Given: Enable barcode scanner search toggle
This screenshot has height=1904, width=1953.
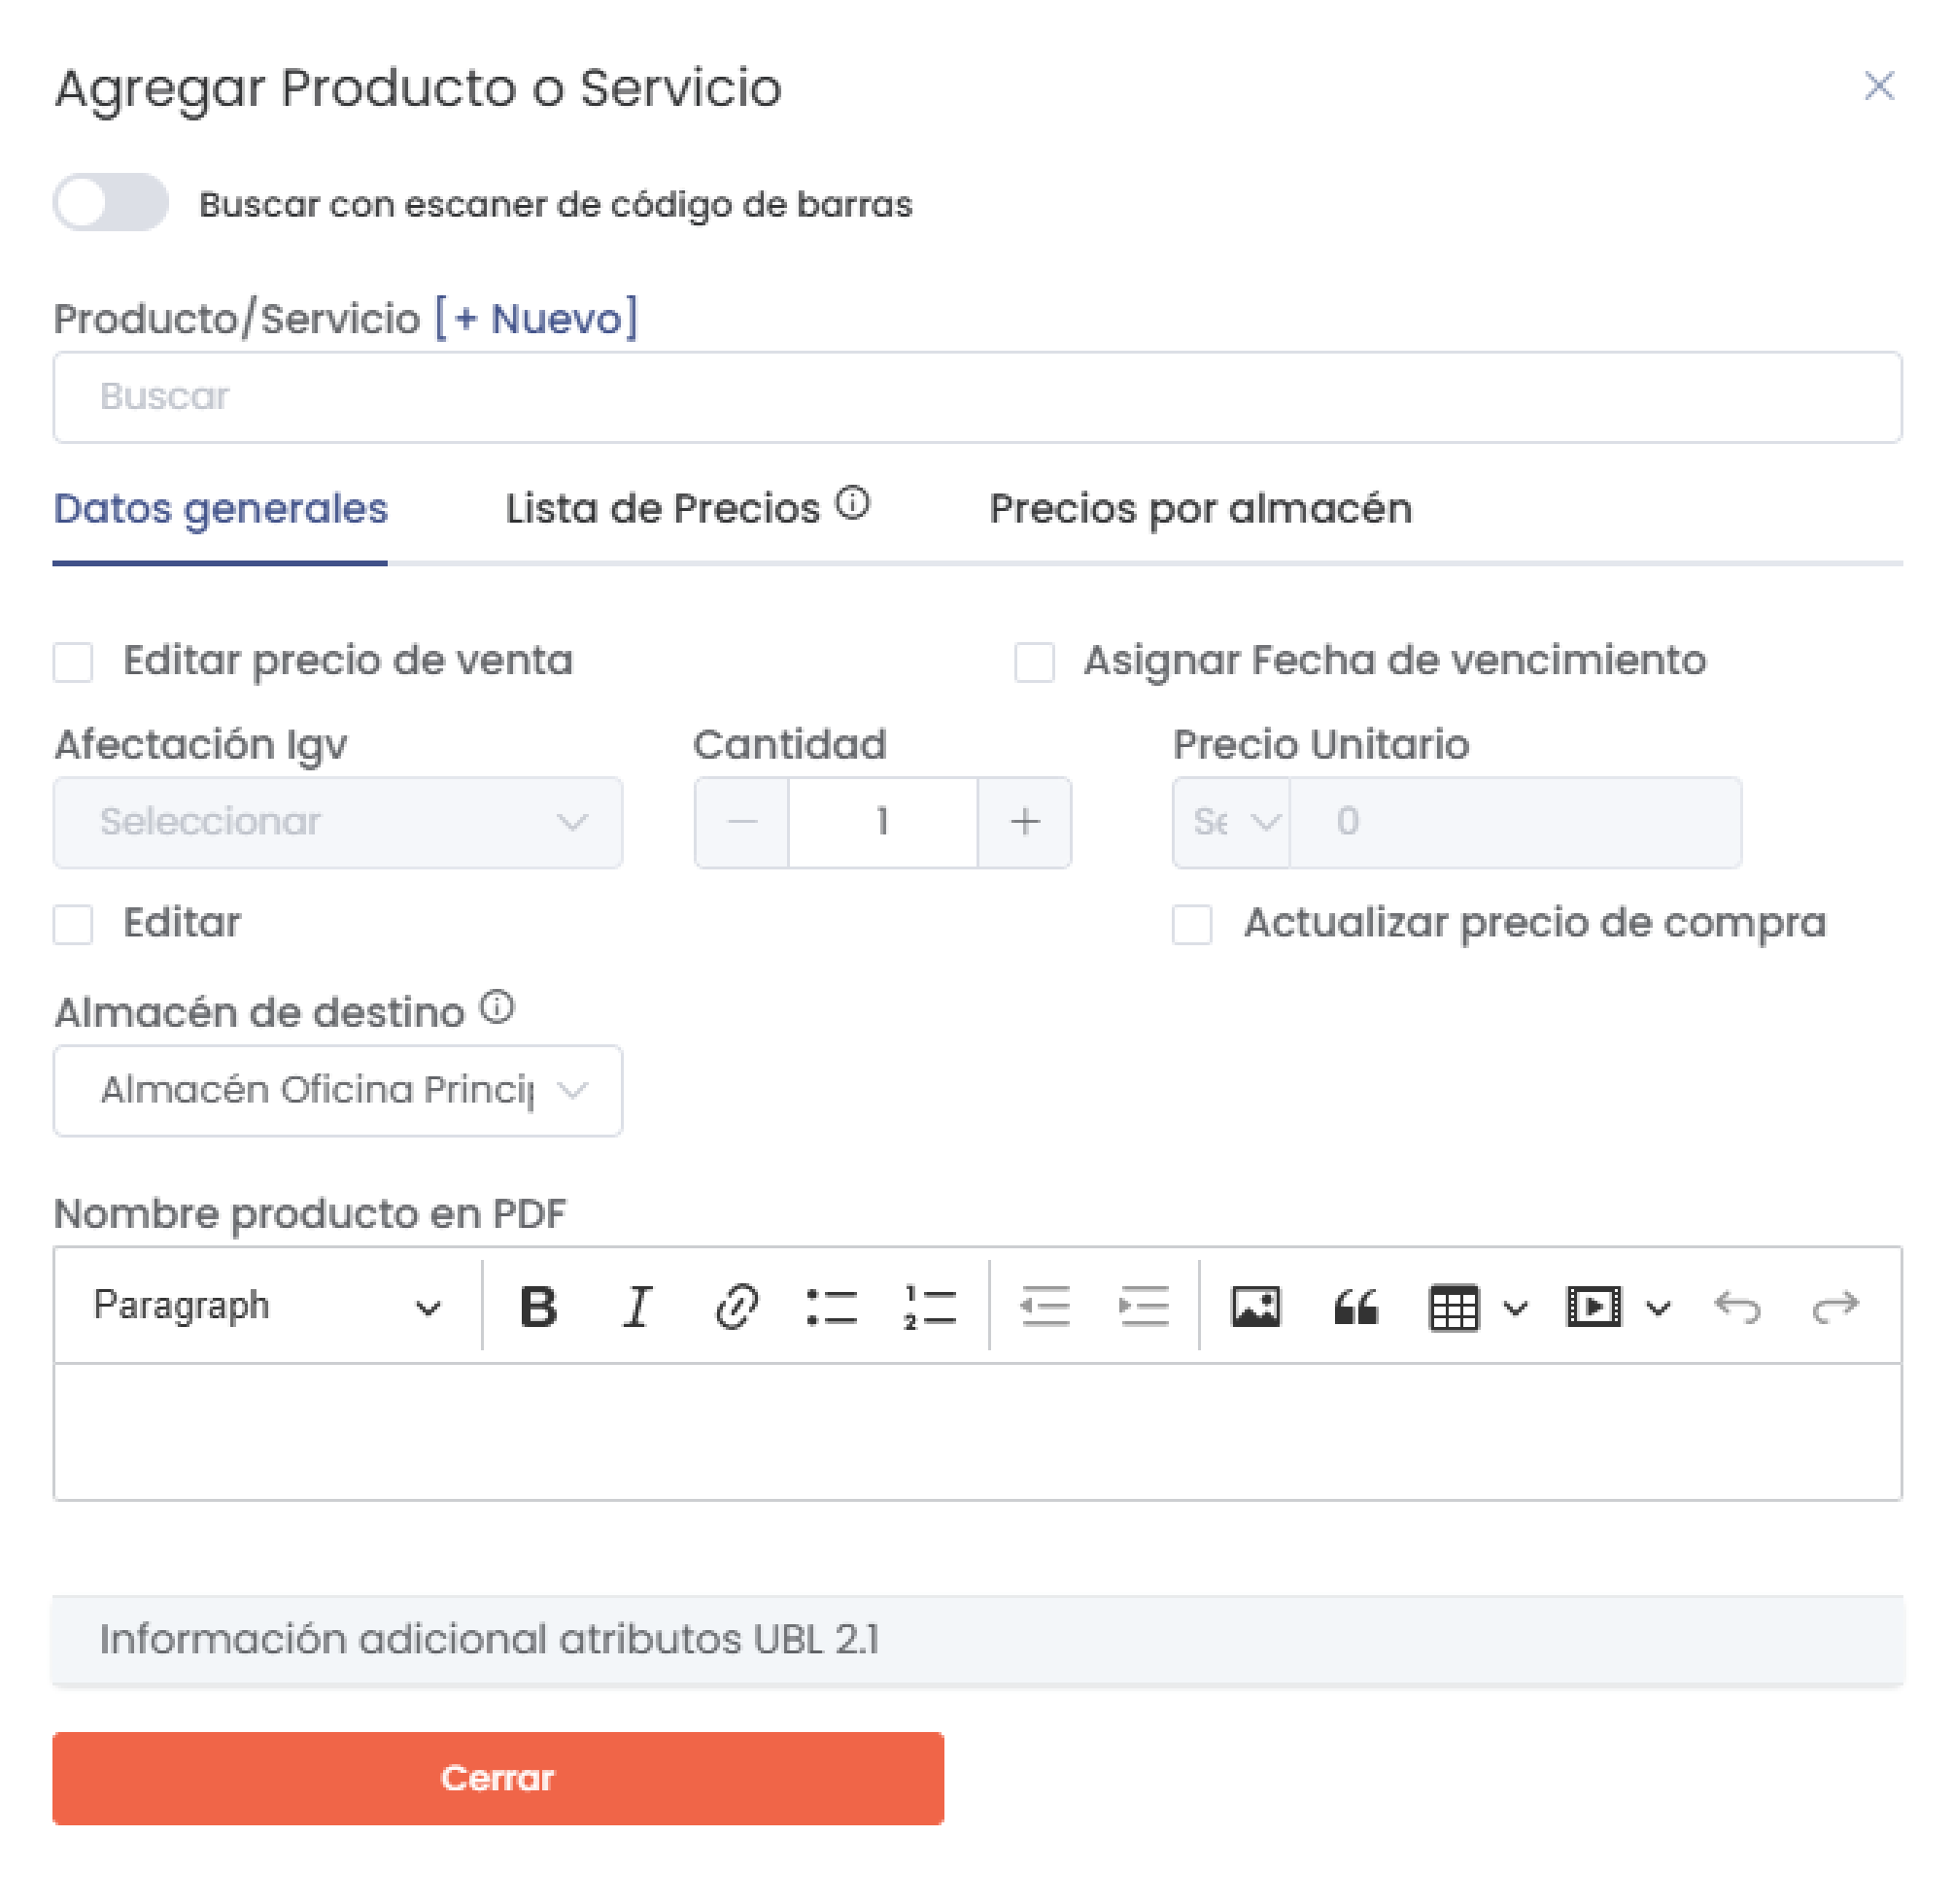Looking at the screenshot, I should 110,204.
